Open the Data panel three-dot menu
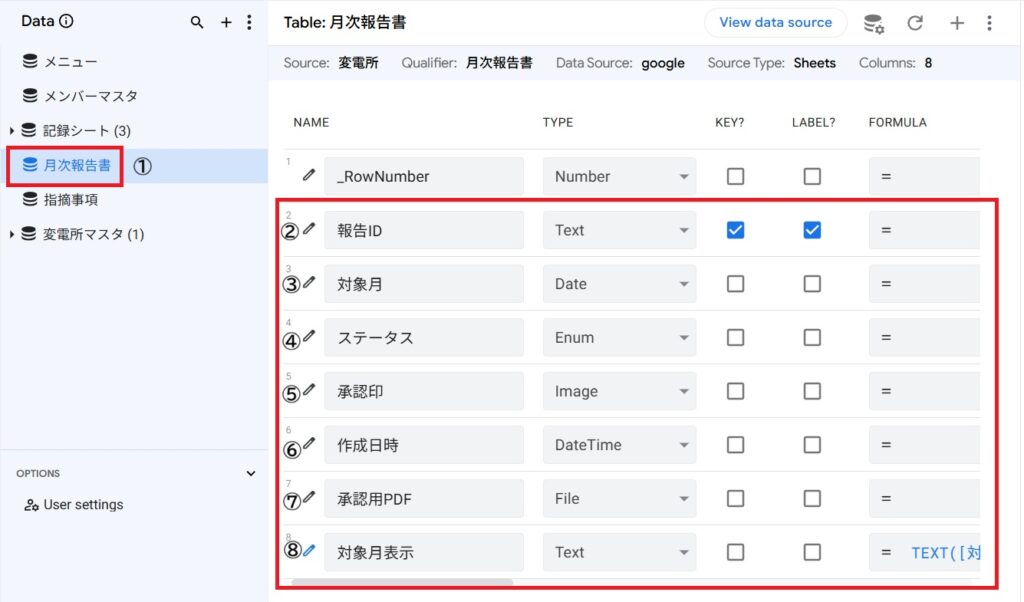Viewport: 1024px width, 602px height. pyautogui.click(x=249, y=22)
